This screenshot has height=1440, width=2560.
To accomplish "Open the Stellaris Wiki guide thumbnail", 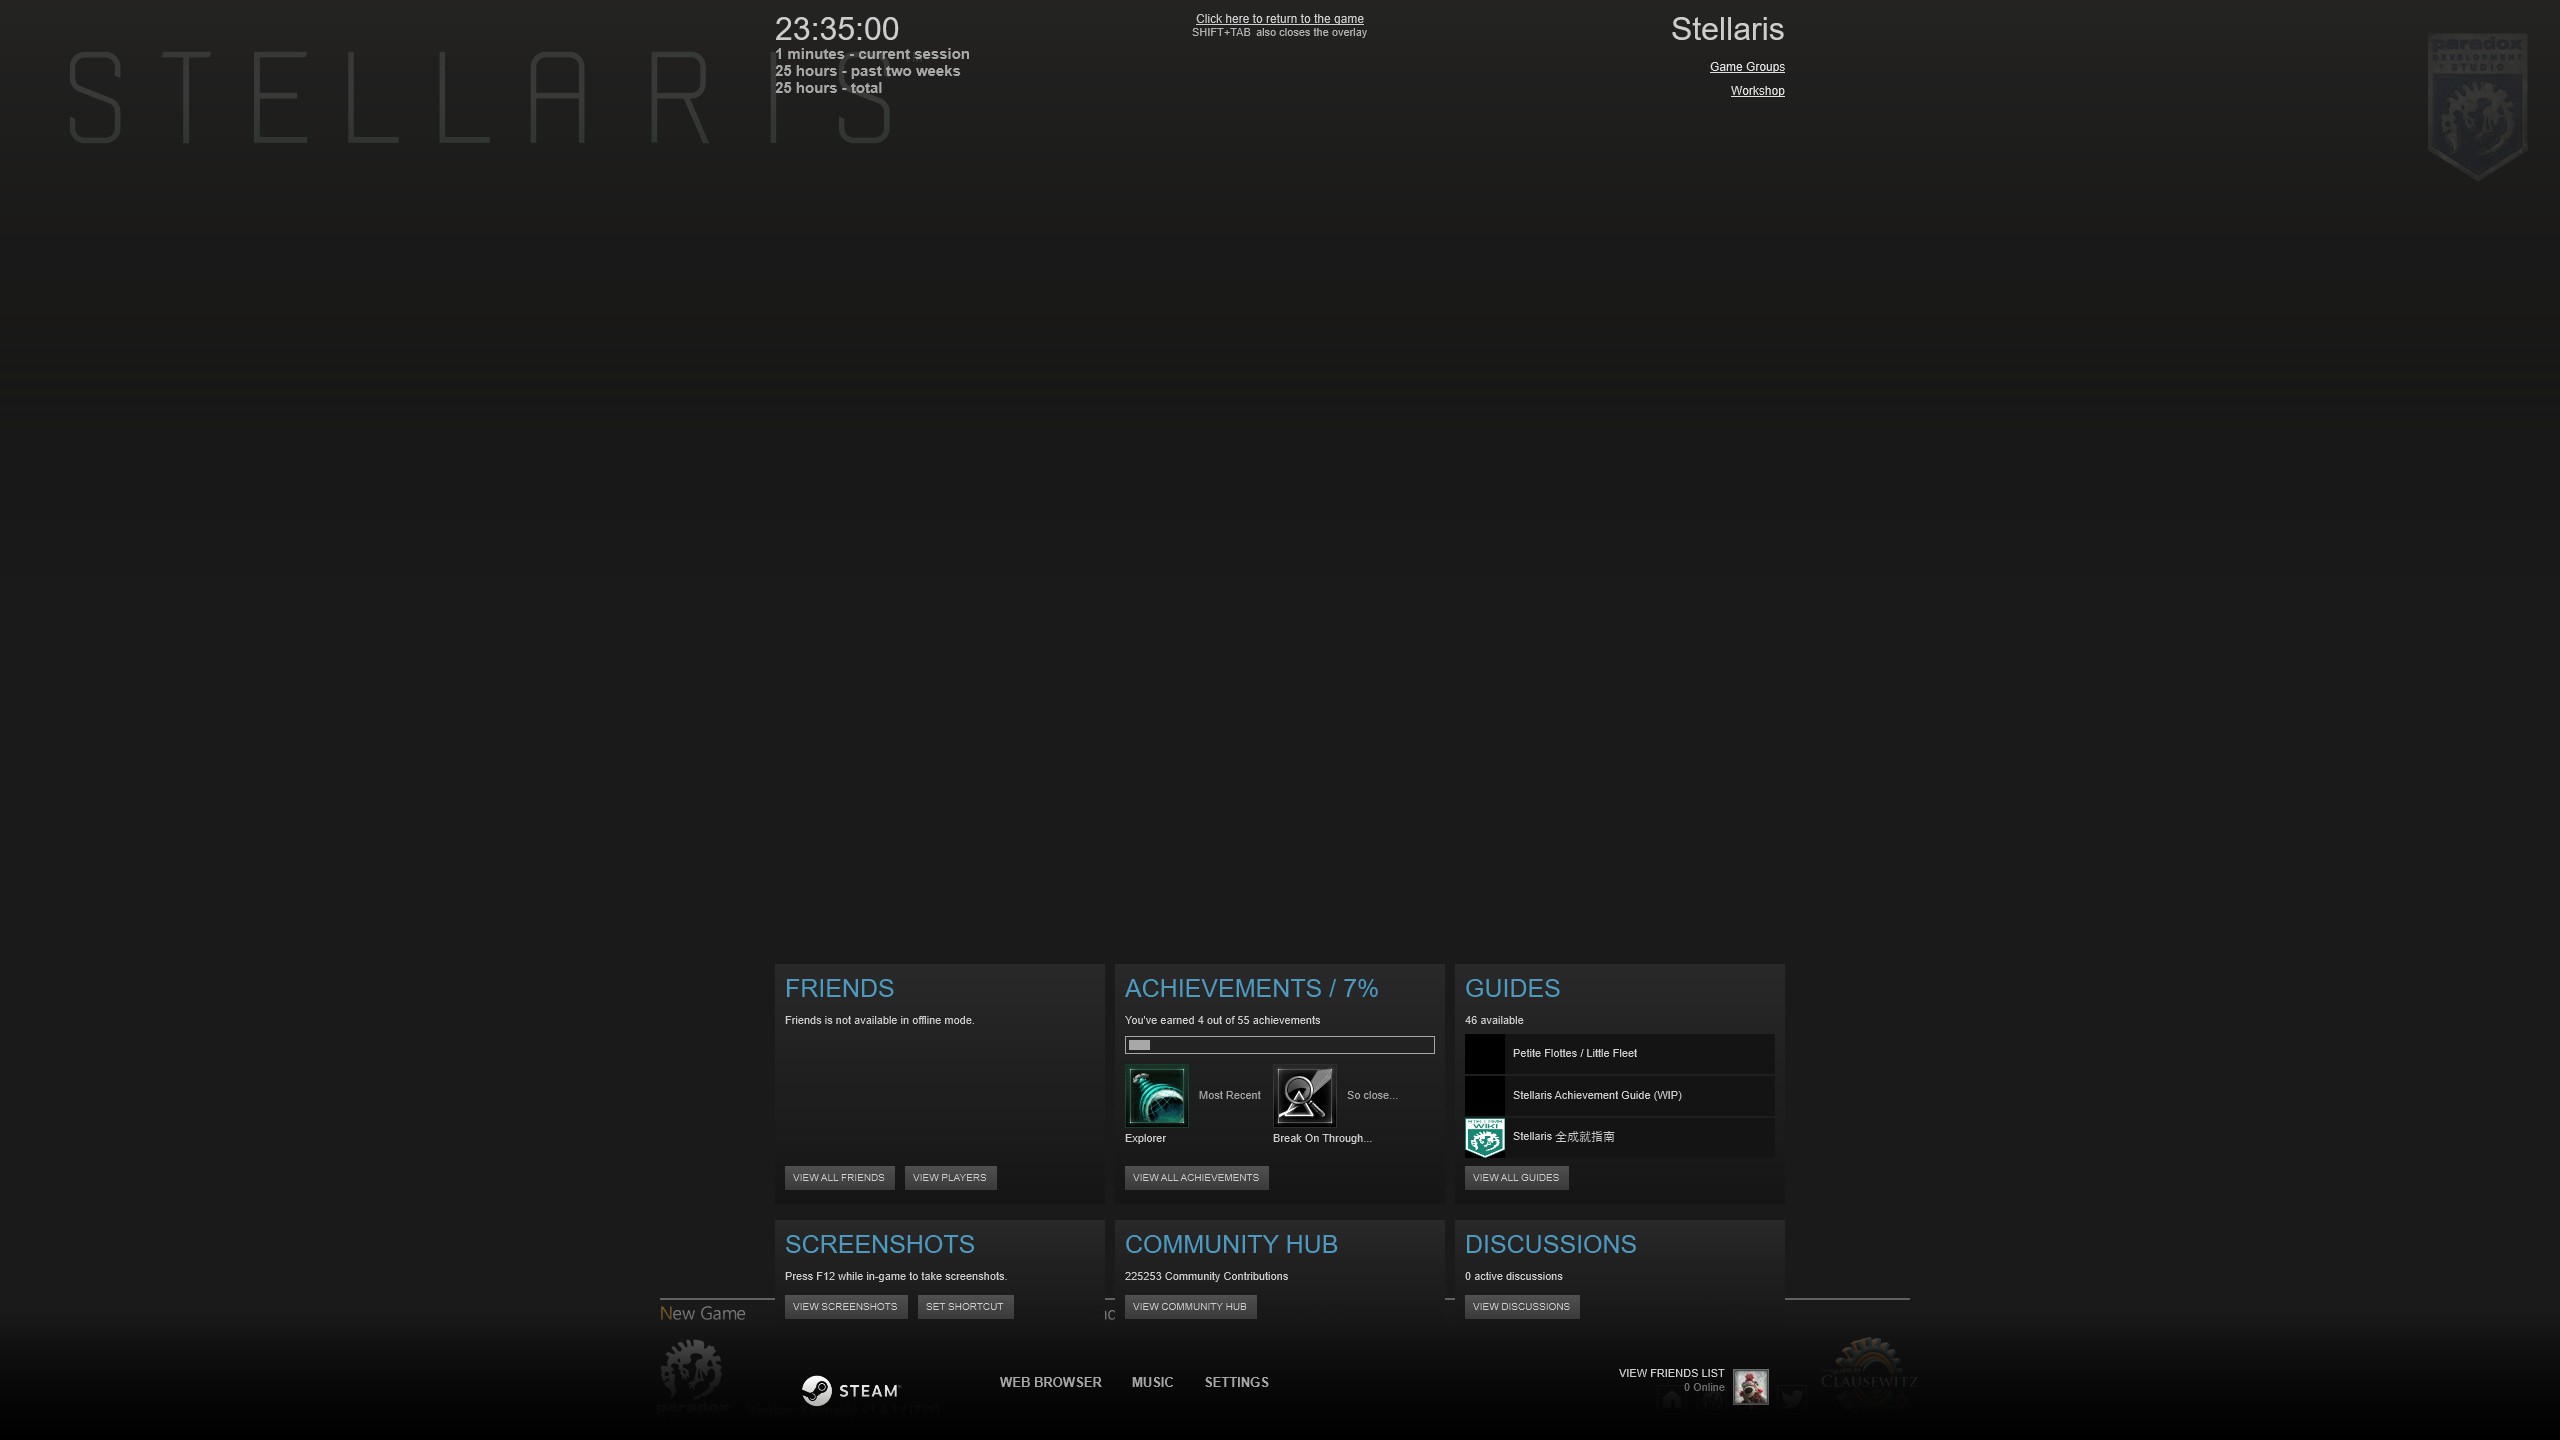I will 1485,1137.
